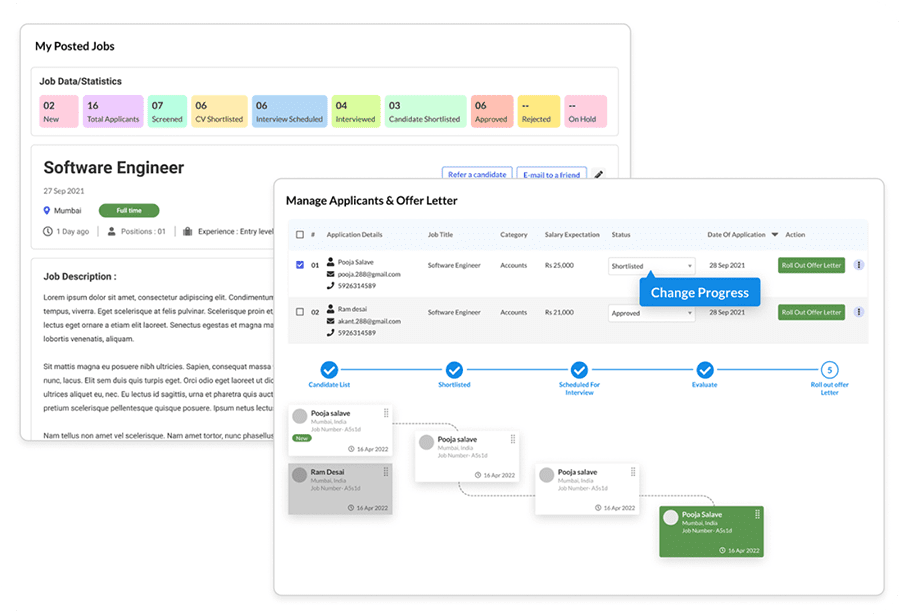Click the pencil edit icon beside E-mail to a friend
Screen dimensions: 900x614
click(598, 174)
